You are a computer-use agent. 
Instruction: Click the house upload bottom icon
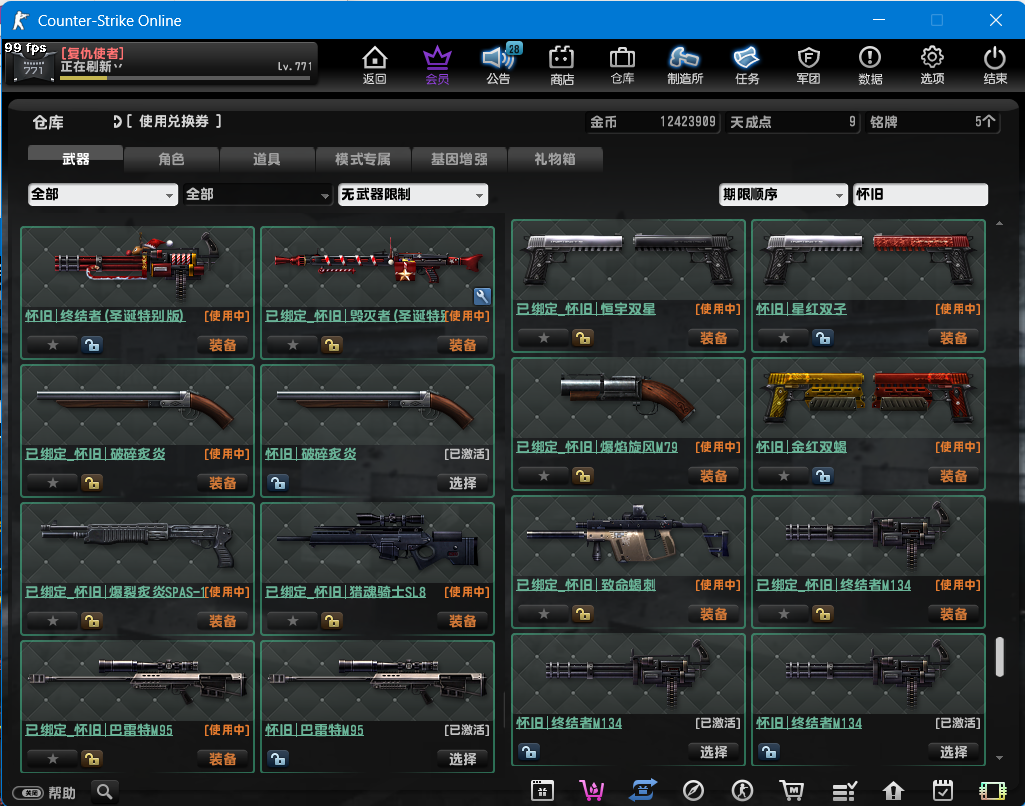(x=893, y=791)
